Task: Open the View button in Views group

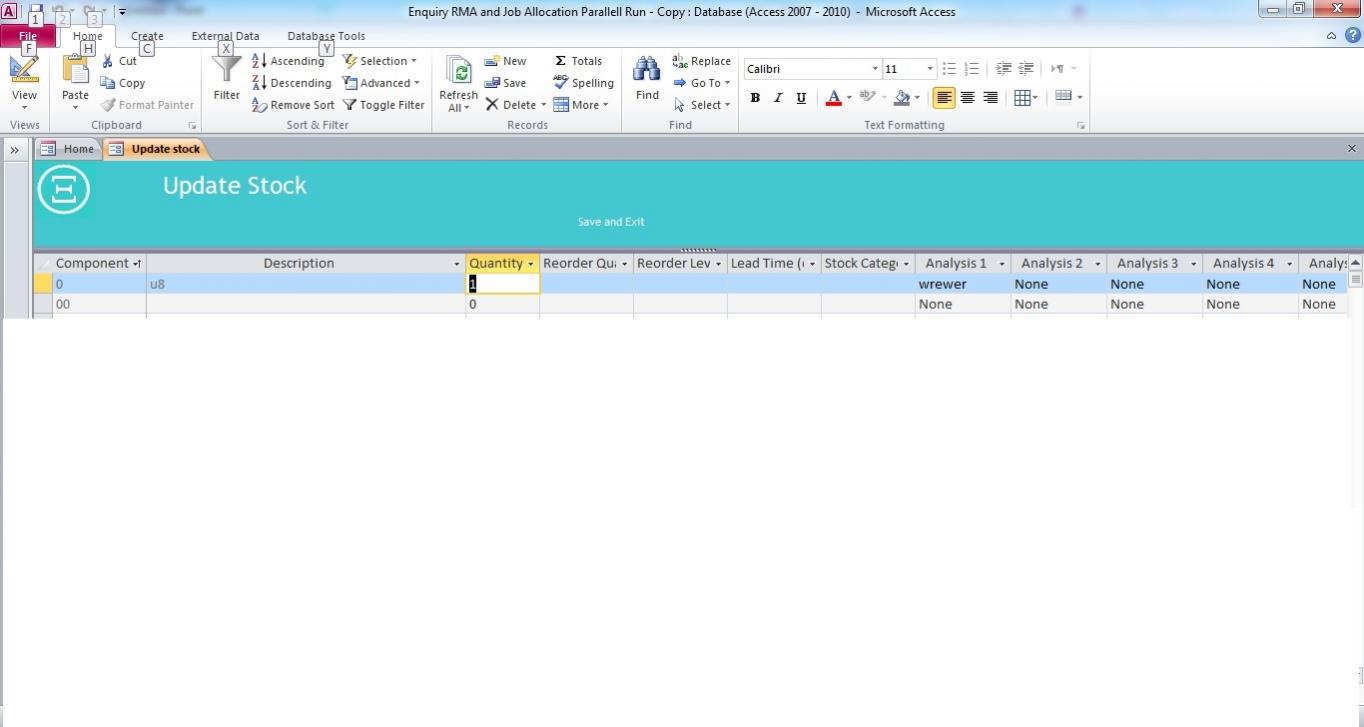Action: 24,83
